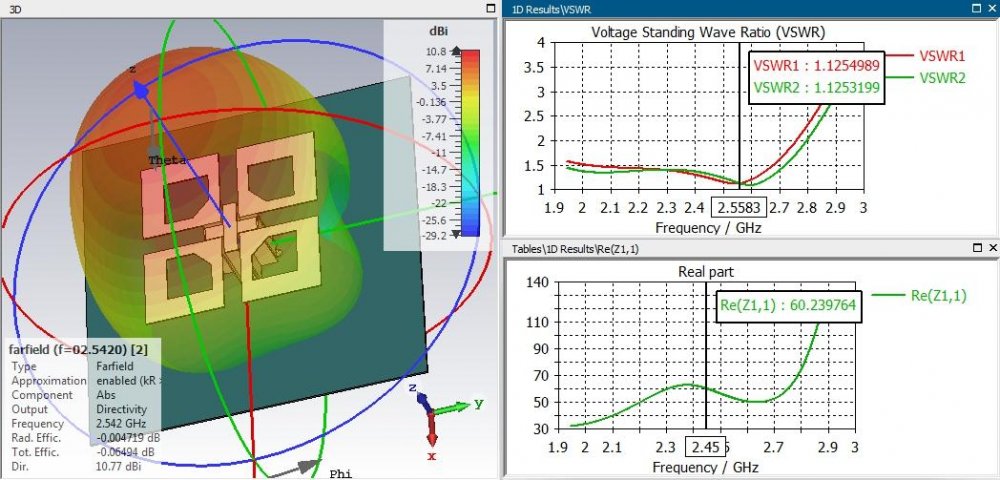Click the Tables\1D Results\Re(Z1,1) title bar
The image size is (1000, 480).
pos(751,249)
